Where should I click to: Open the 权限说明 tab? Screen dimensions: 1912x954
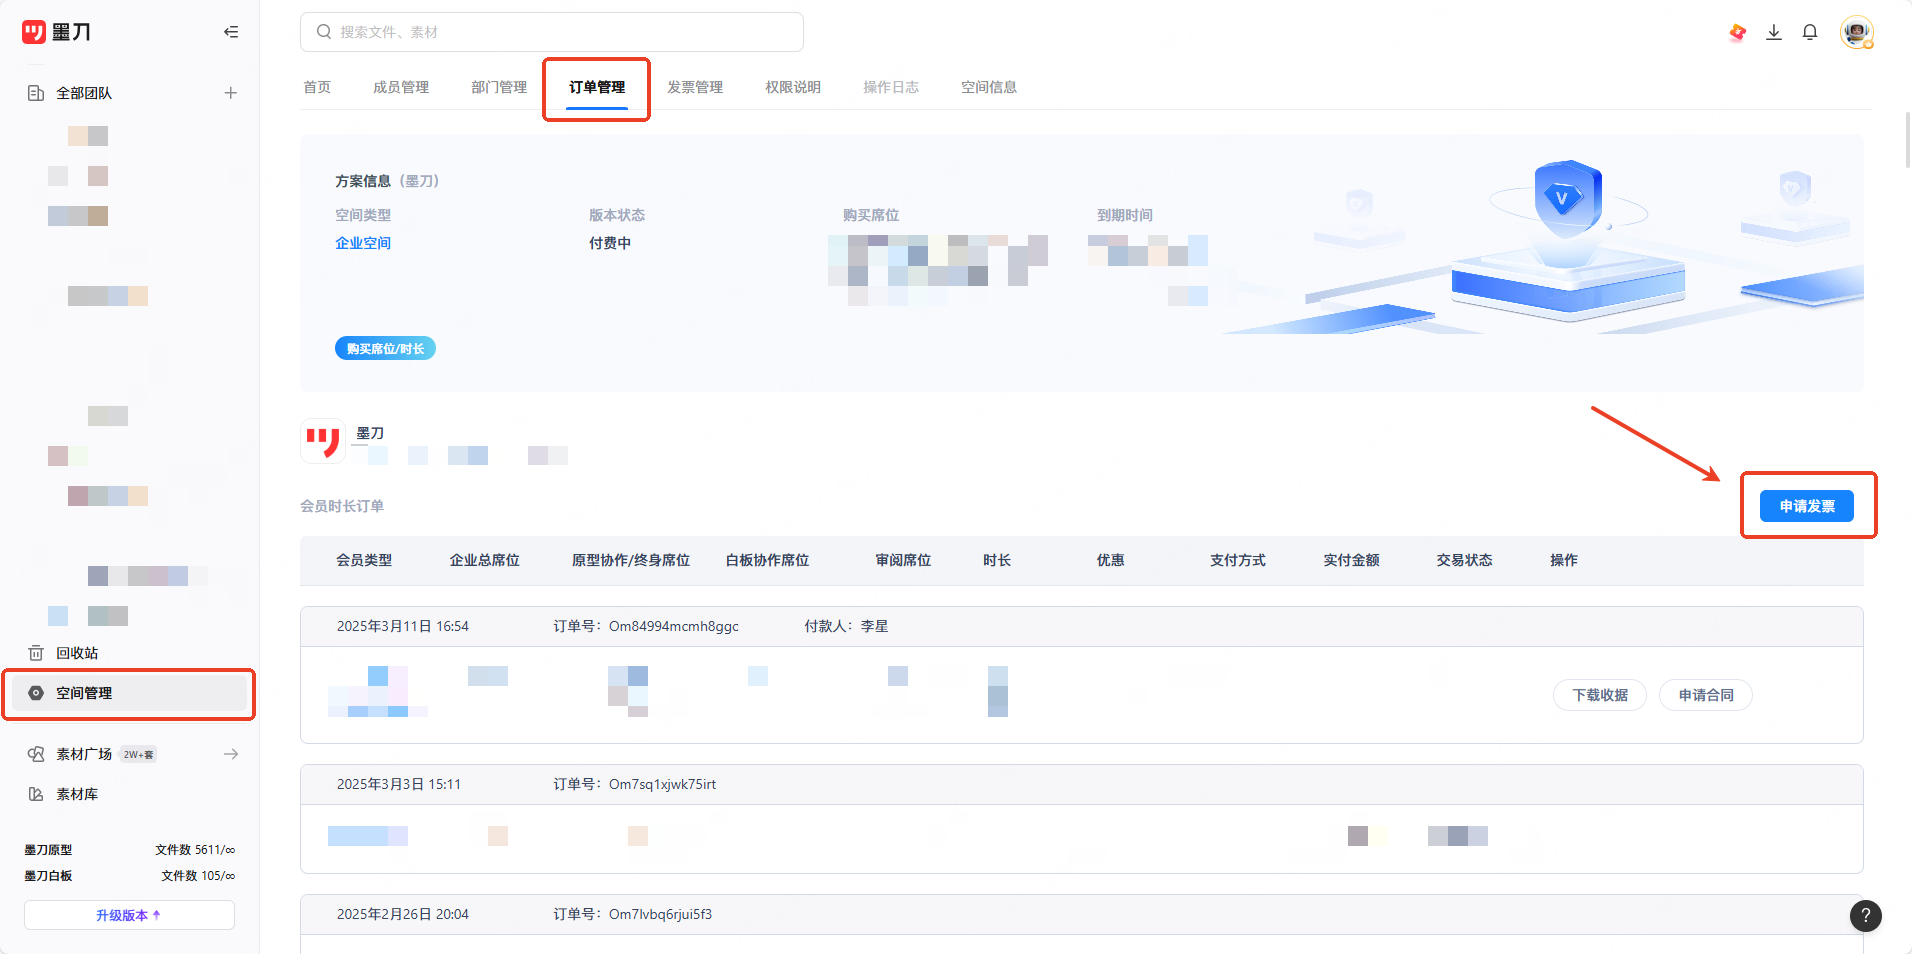pyautogui.click(x=793, y=87)
